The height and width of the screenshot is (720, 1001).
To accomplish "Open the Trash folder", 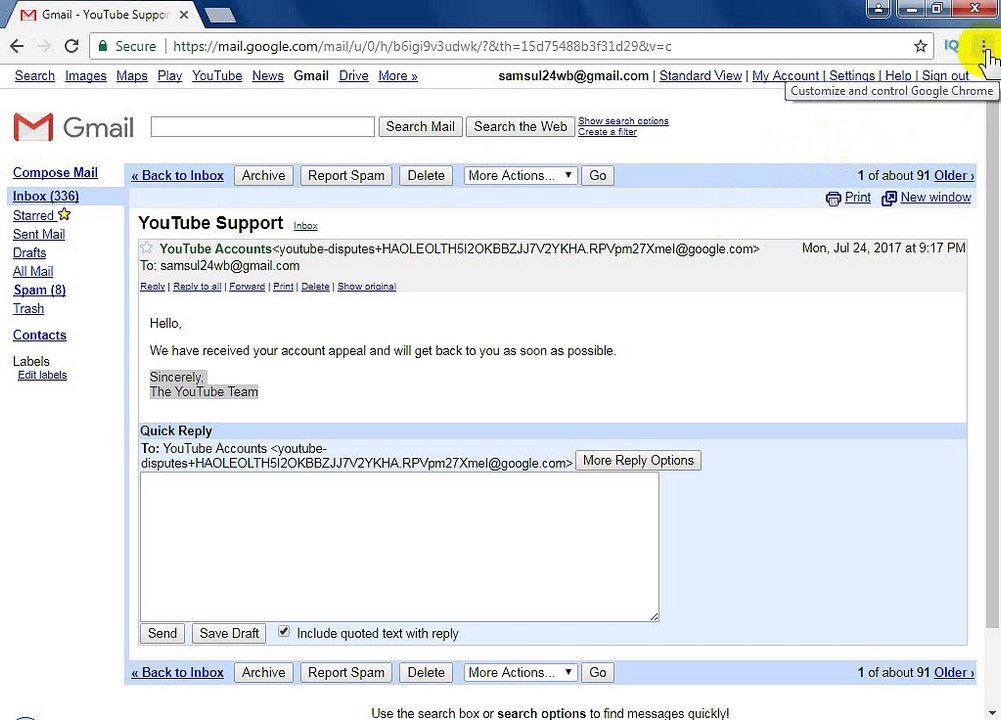I will tap(29, 308).
